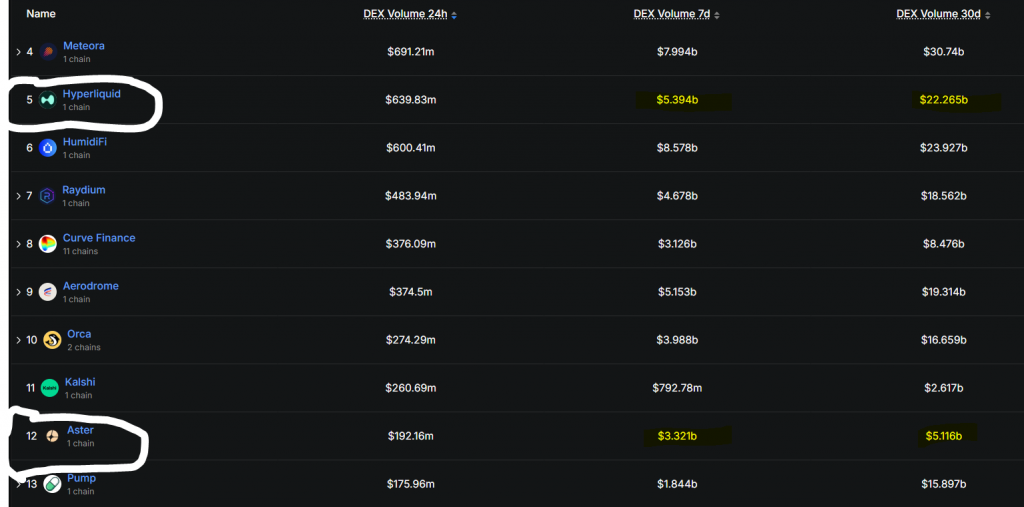The image size is (1024, 507).
Task: Click the Hyperliquid logo icon
Action: pos(48,100)
